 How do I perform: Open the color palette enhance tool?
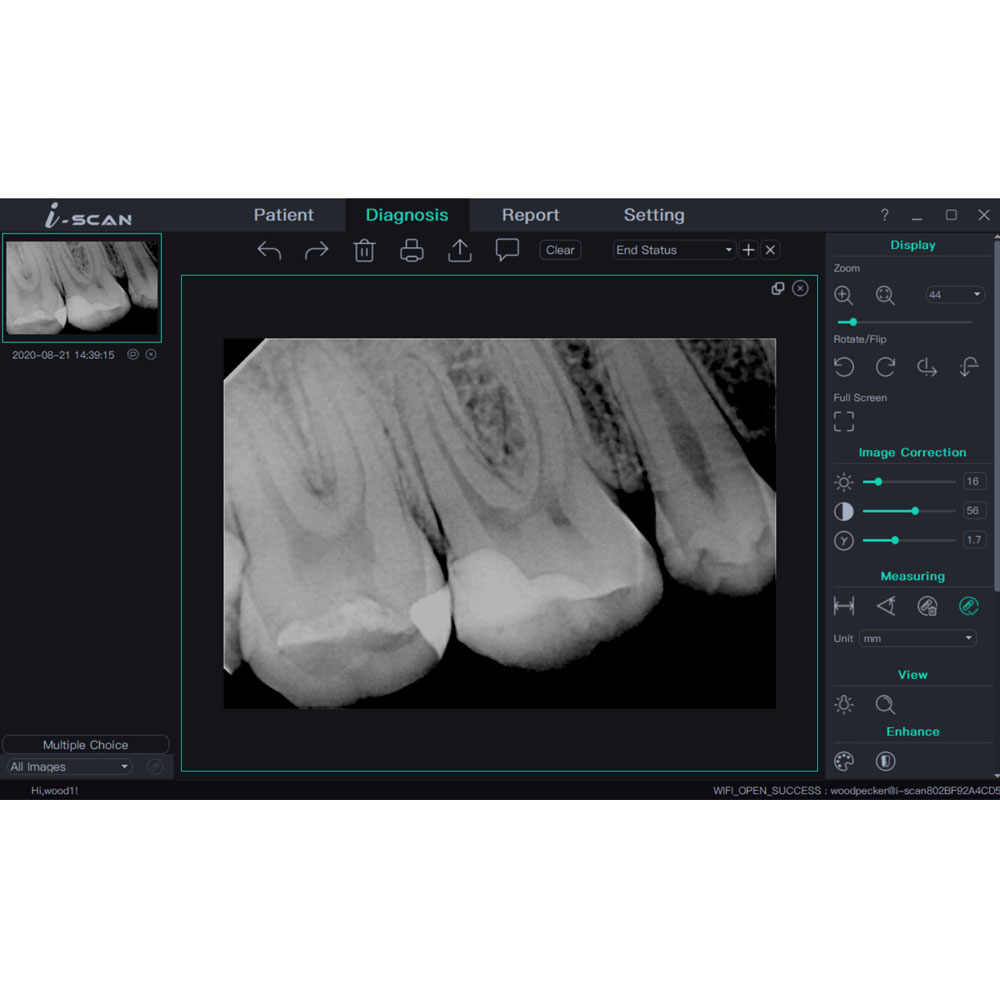(844, 762)
